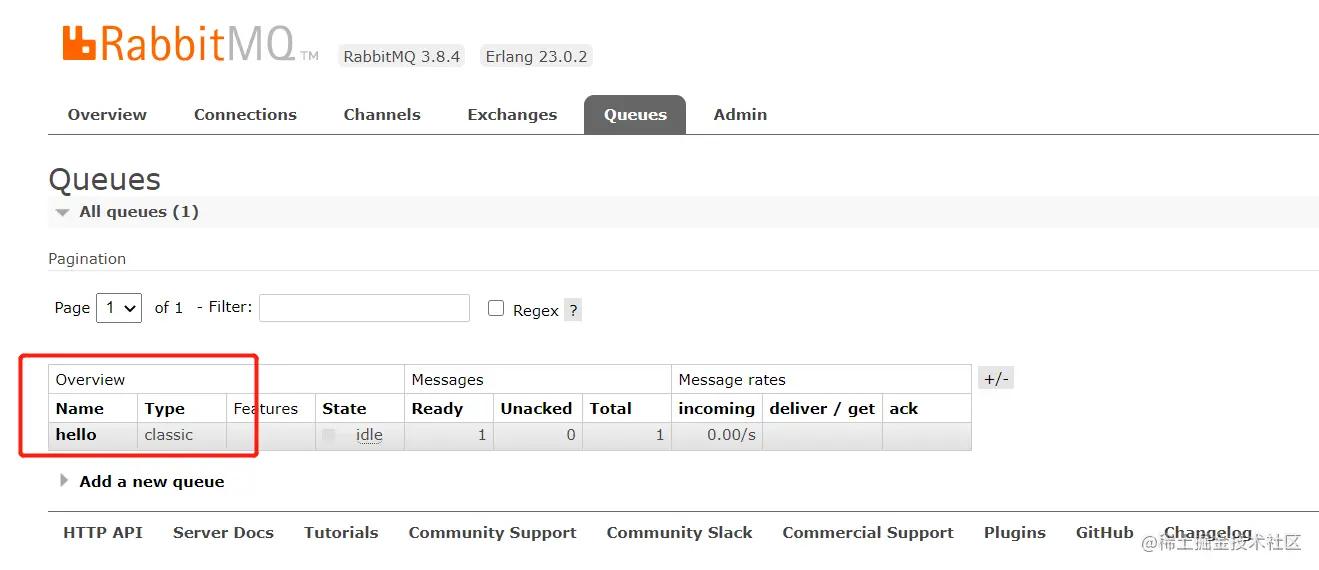Focus the Filter input field
1319x570 pixels.
(x=364, y=308)
